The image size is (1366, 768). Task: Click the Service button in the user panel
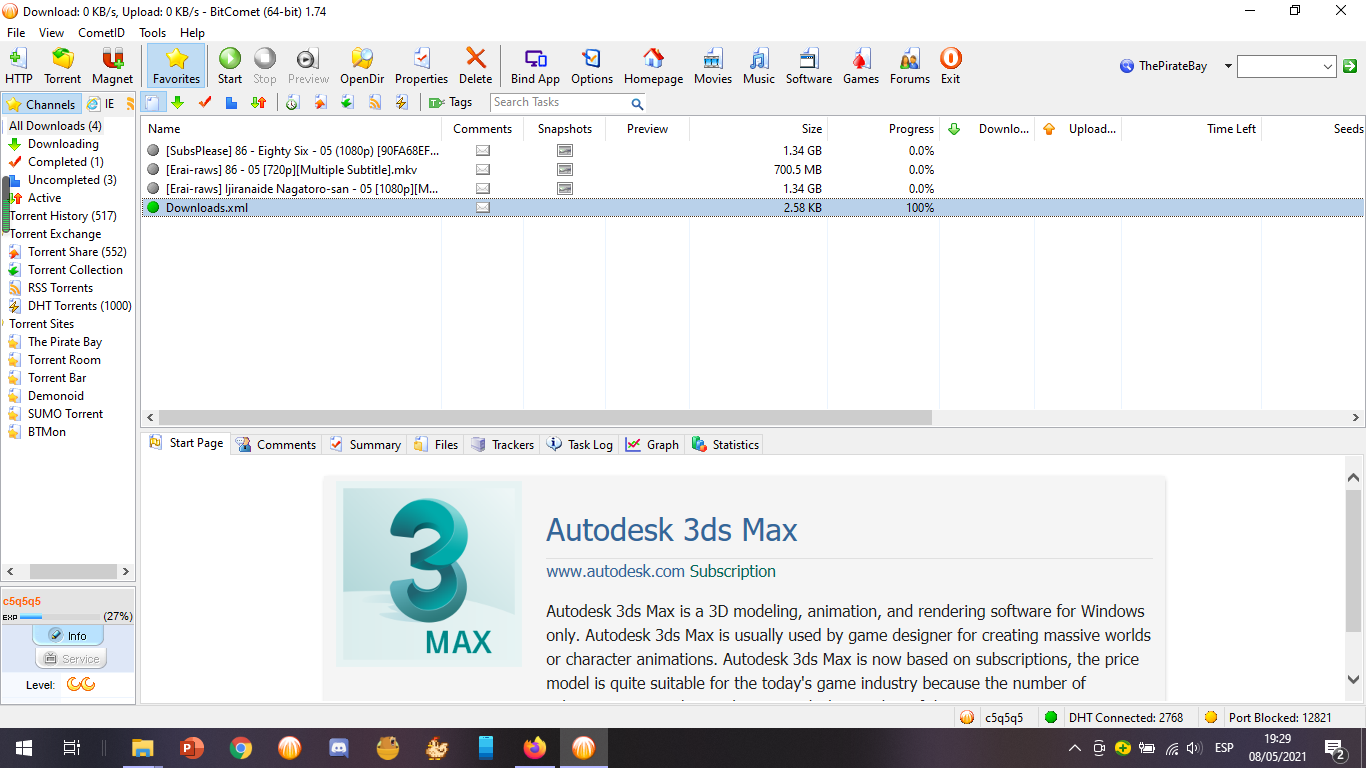pos(71,658)
